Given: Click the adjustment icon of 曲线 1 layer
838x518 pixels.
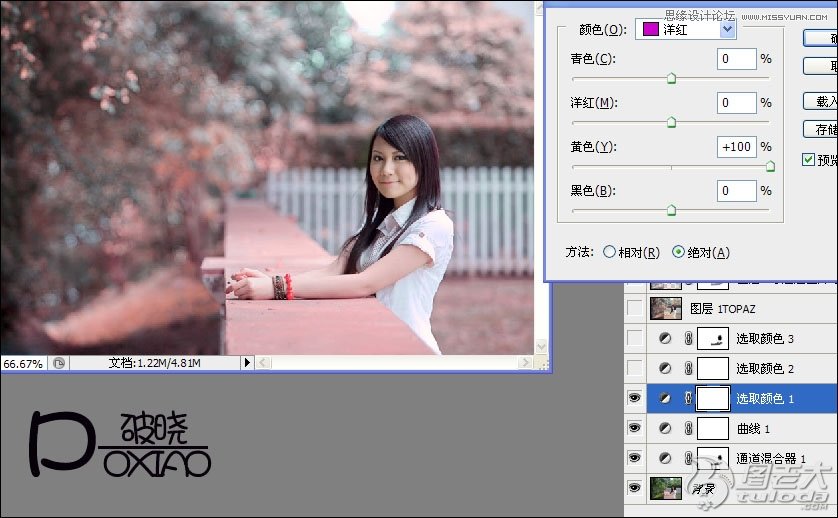Looking at the screenshot, I should (665, 428).
